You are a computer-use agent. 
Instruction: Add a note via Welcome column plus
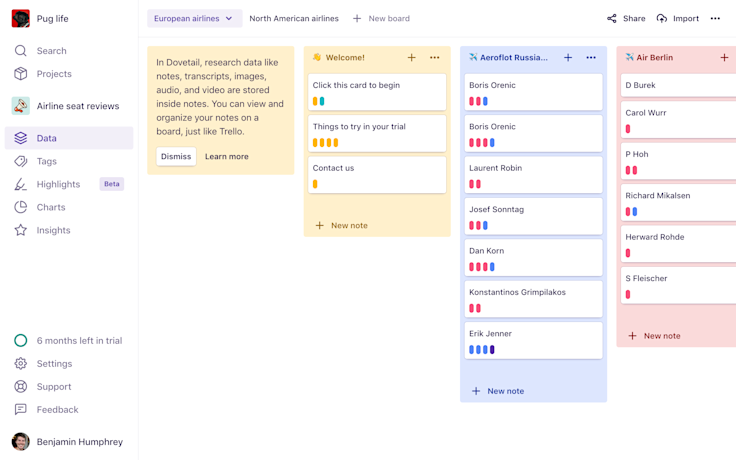pos(412,57)
